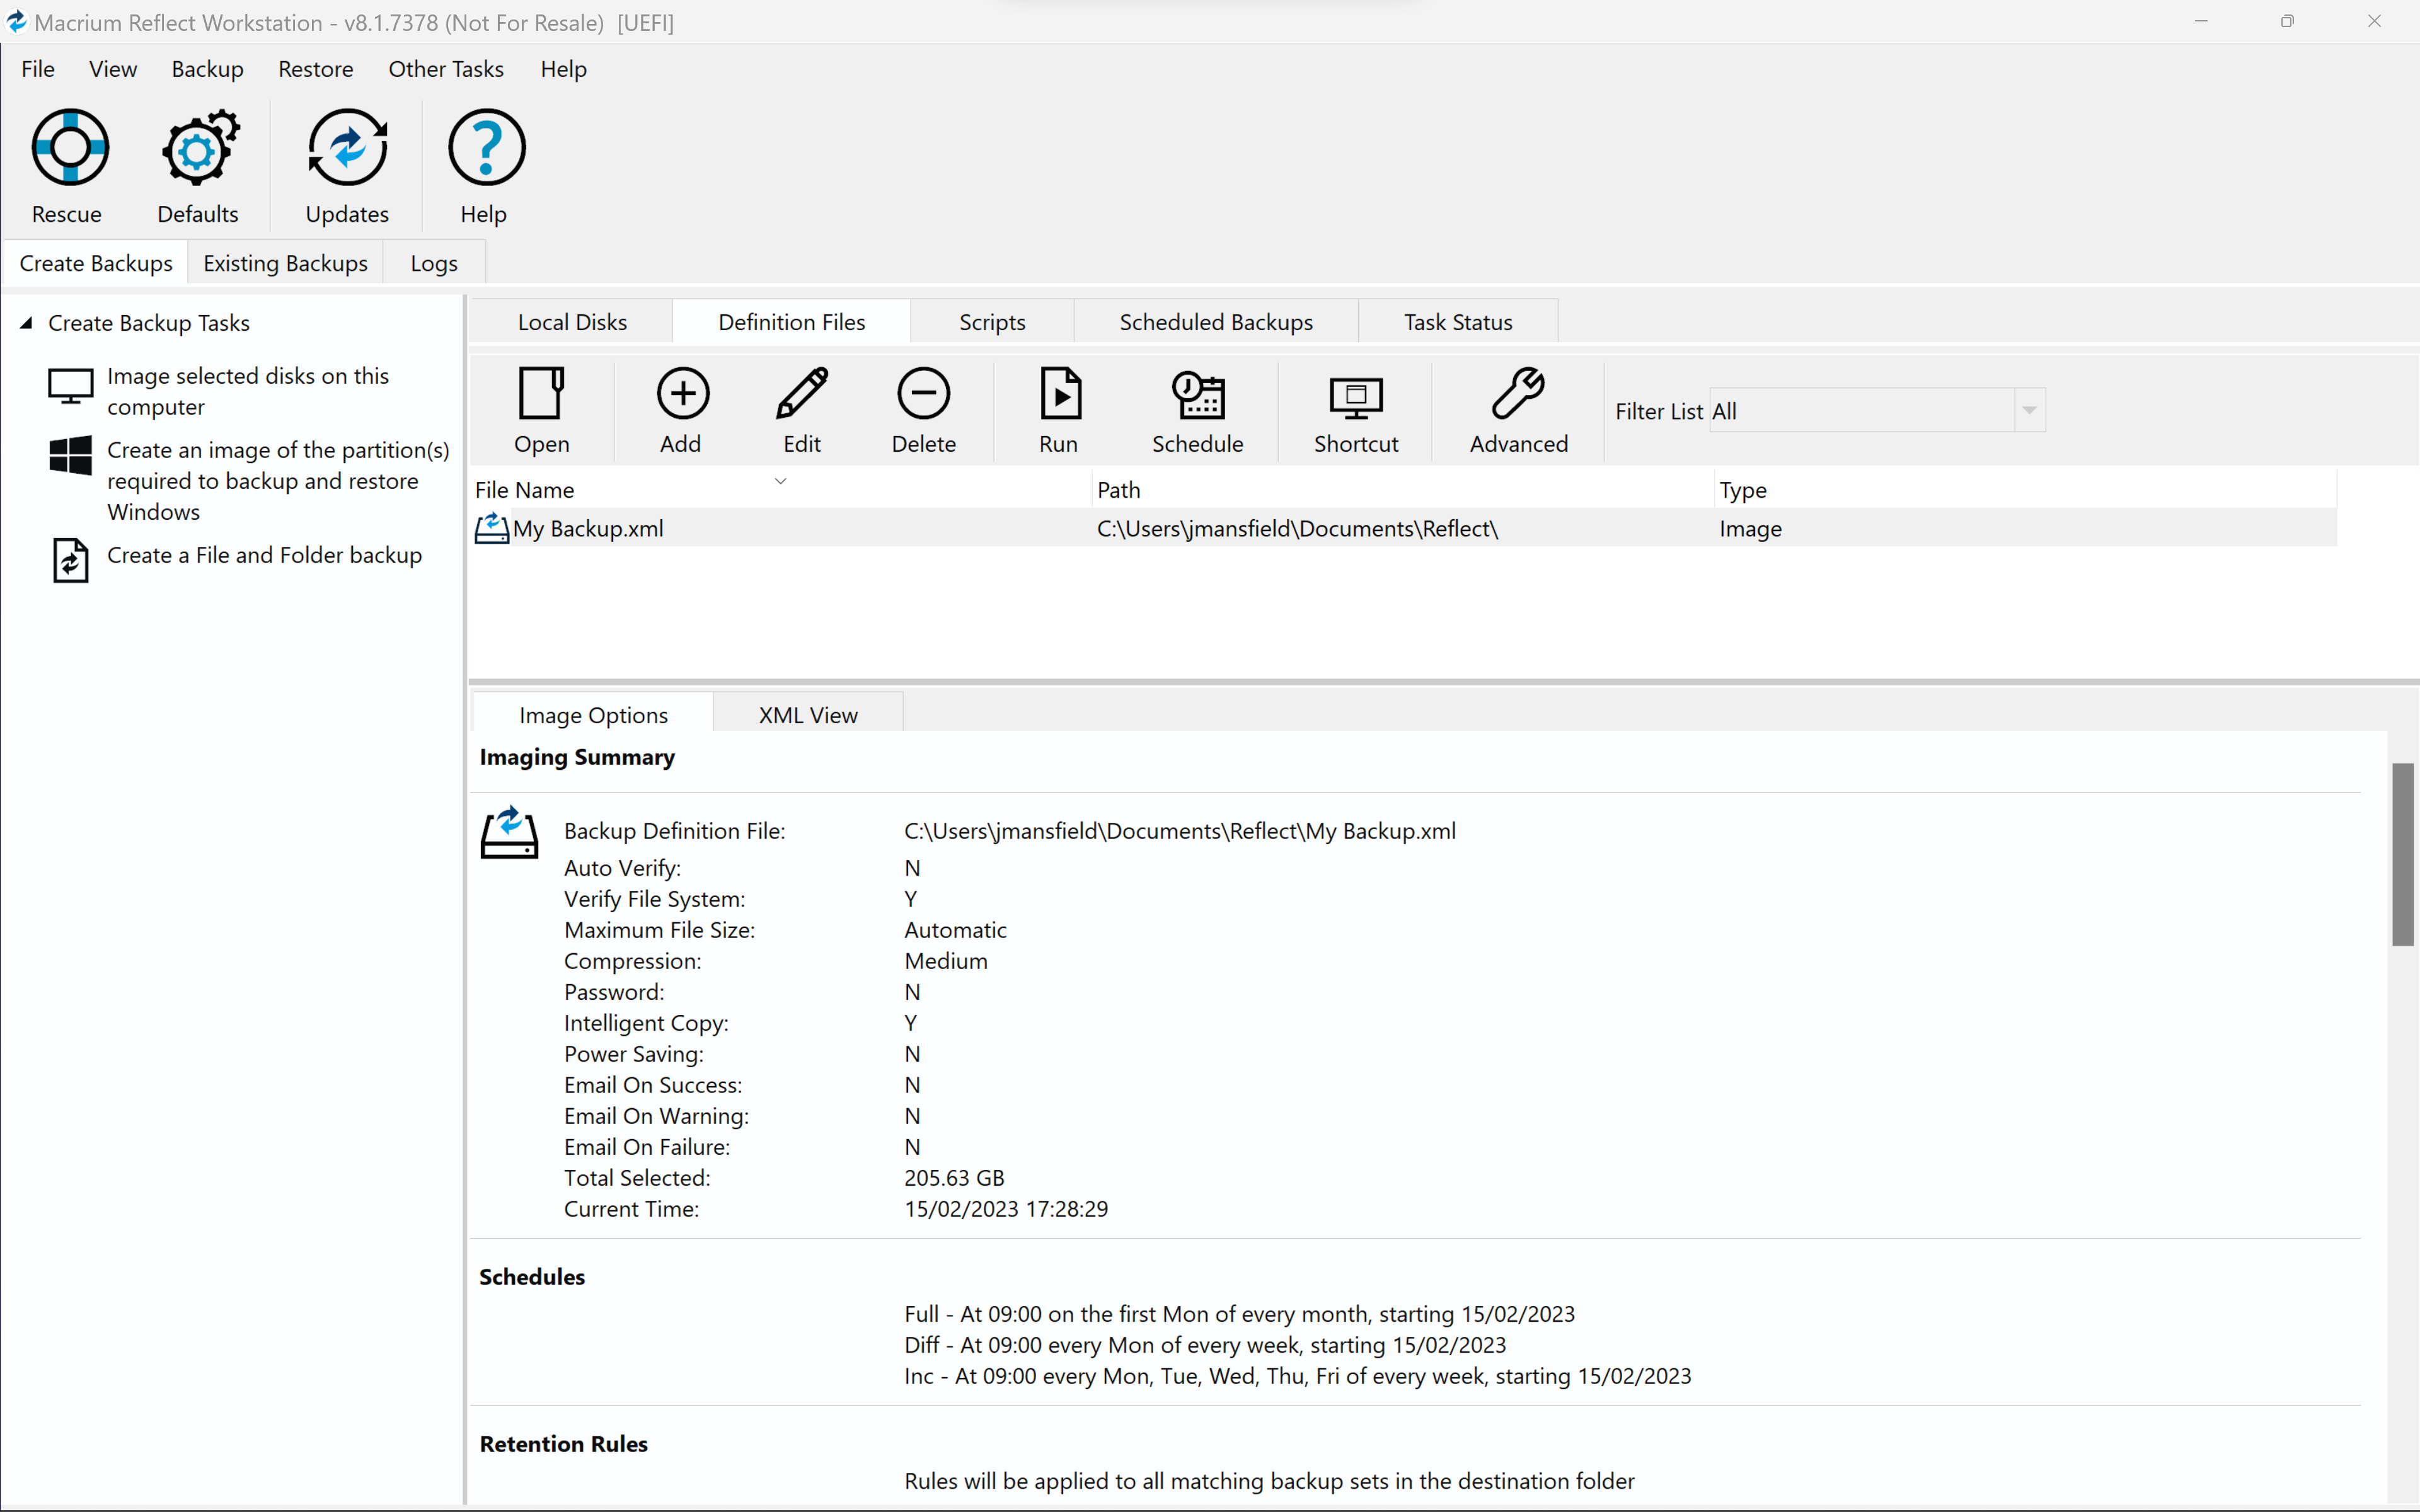Image resolution: width=2420 pixels, height=1512 pixels.
Task: Check for Updates icon
Action: tap(347, 148)
